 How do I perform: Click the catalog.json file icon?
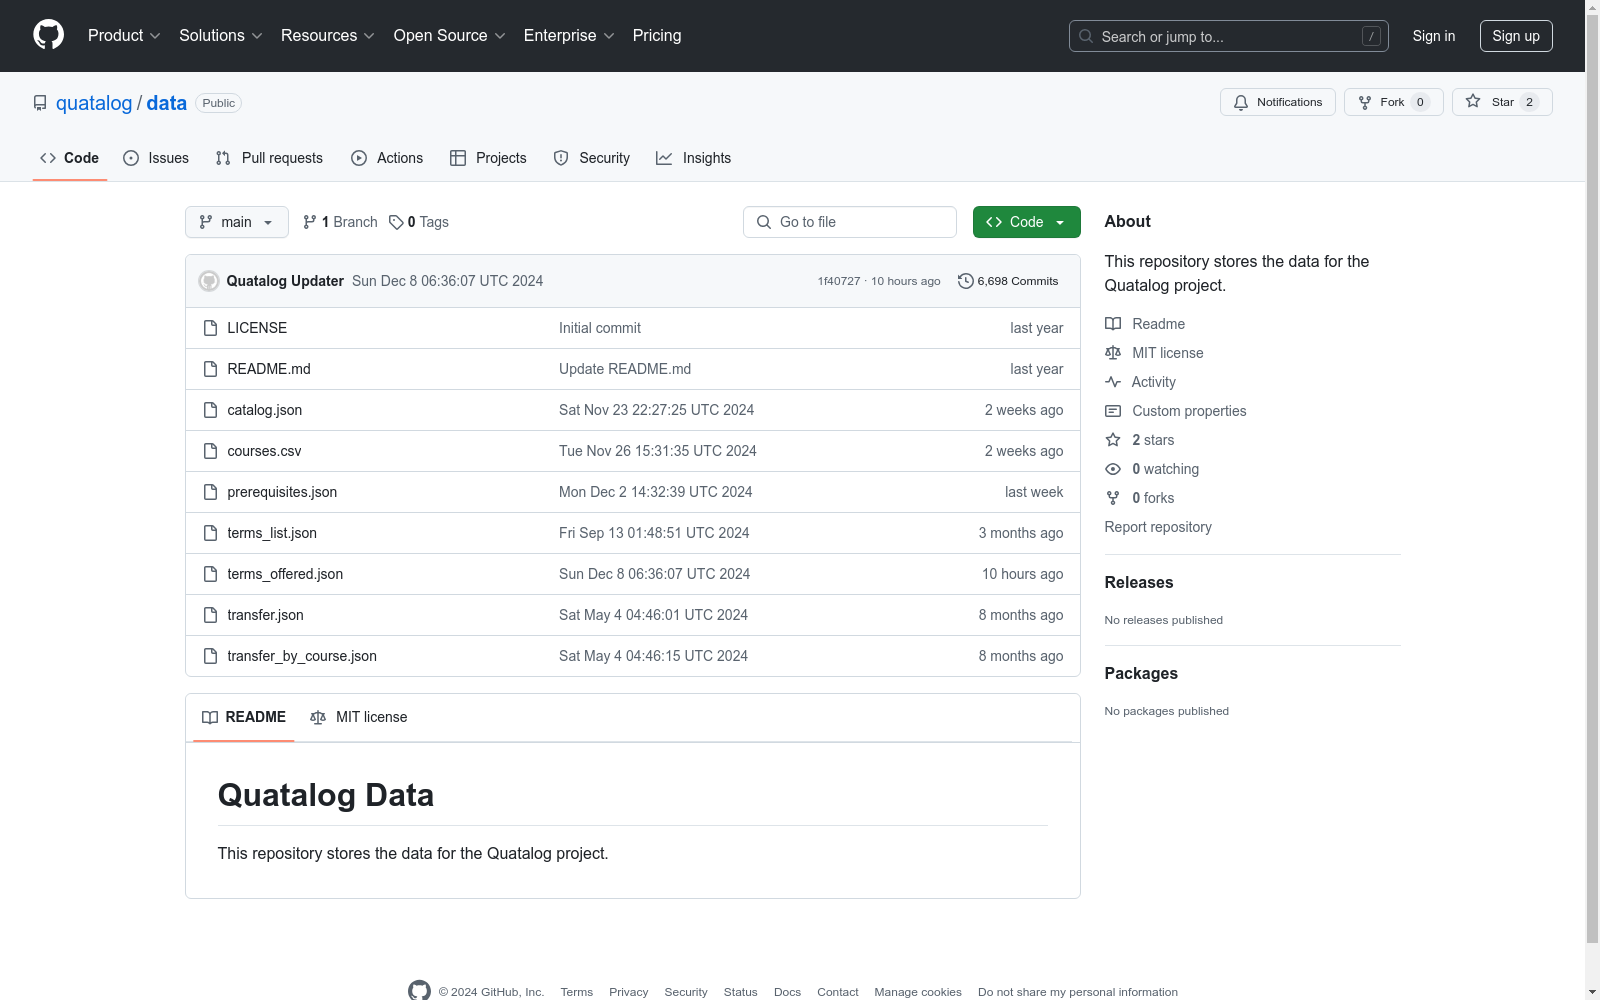[x=210, y=410]
